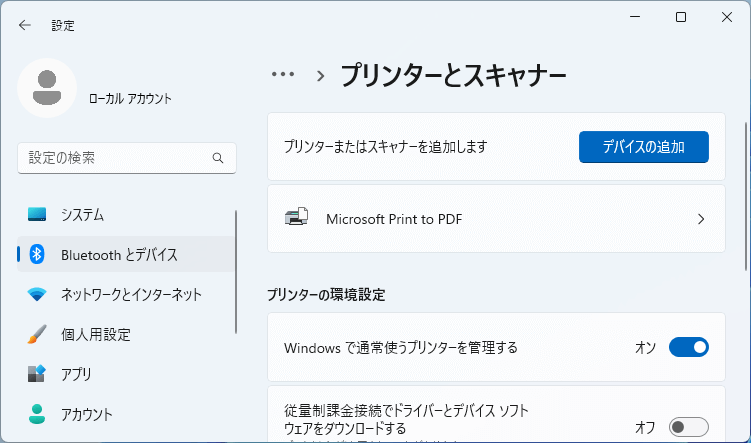Click the アカウント person icon

[37, 414]
